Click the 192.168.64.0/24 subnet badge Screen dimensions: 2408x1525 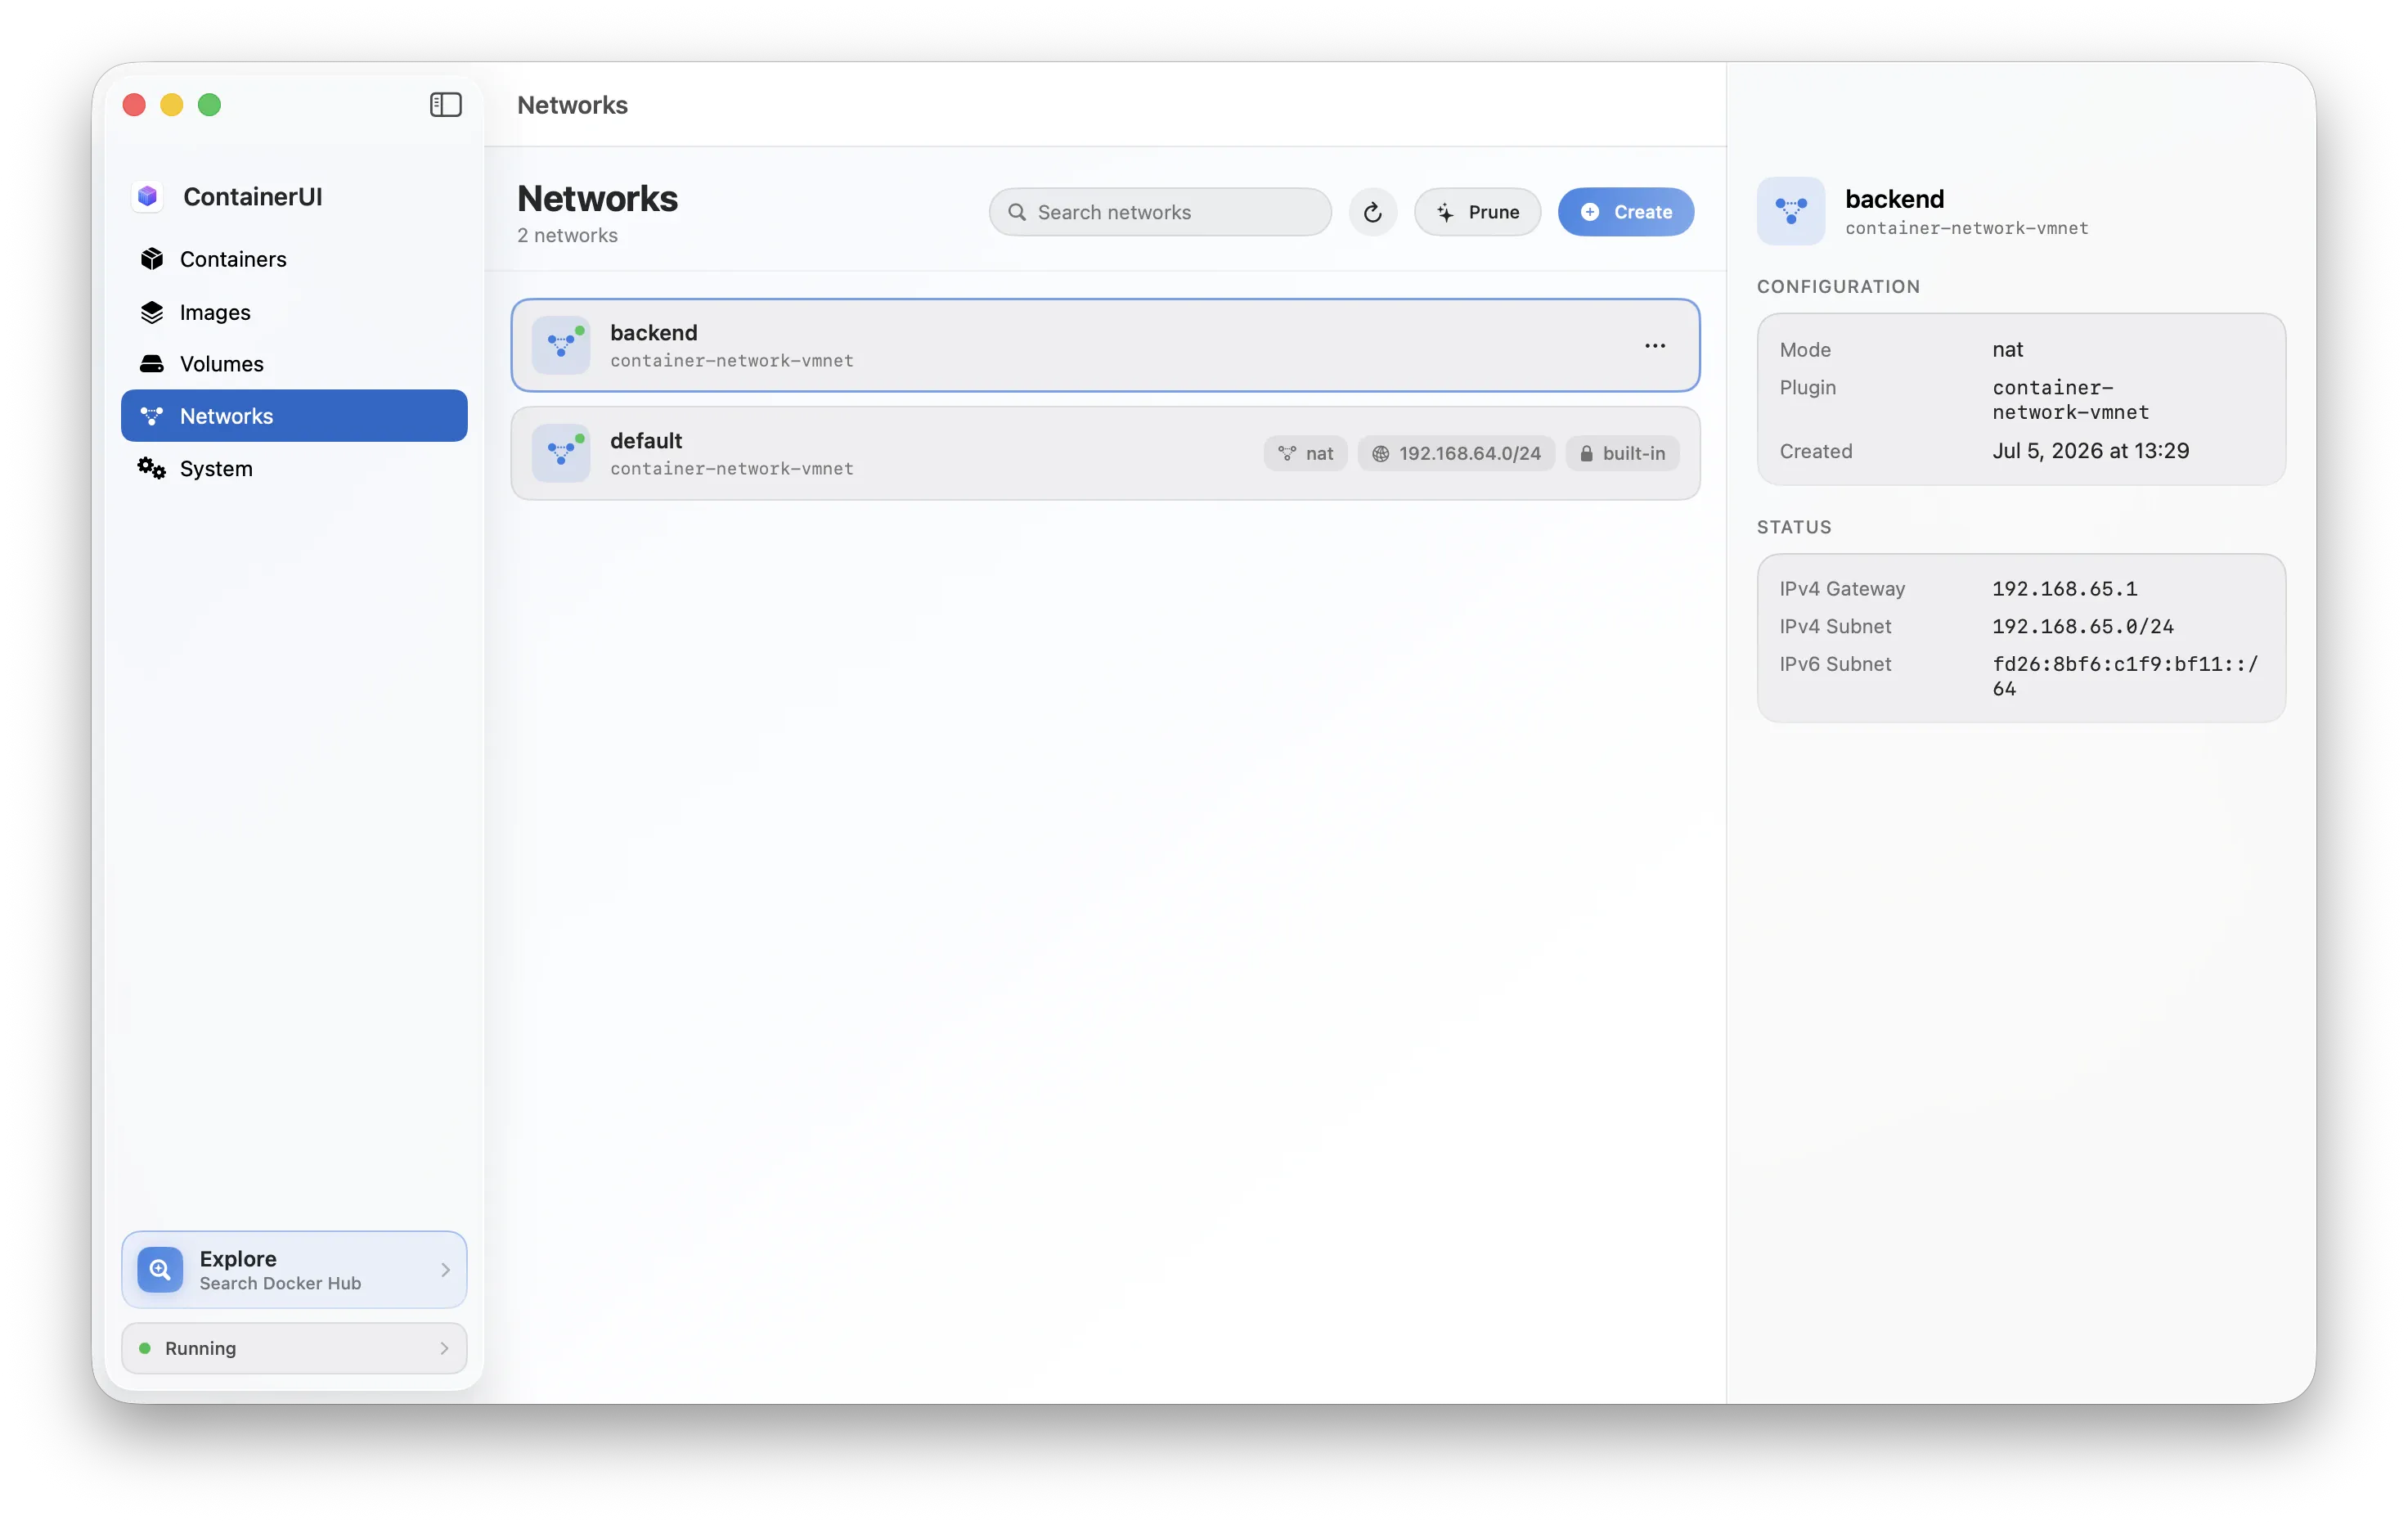pos(1456,453)
